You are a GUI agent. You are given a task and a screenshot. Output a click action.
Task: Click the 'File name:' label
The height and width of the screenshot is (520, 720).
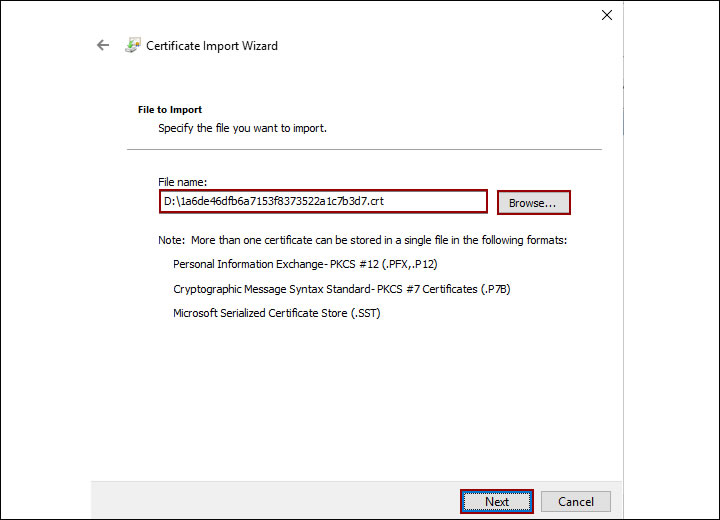[x=182, y=181]
